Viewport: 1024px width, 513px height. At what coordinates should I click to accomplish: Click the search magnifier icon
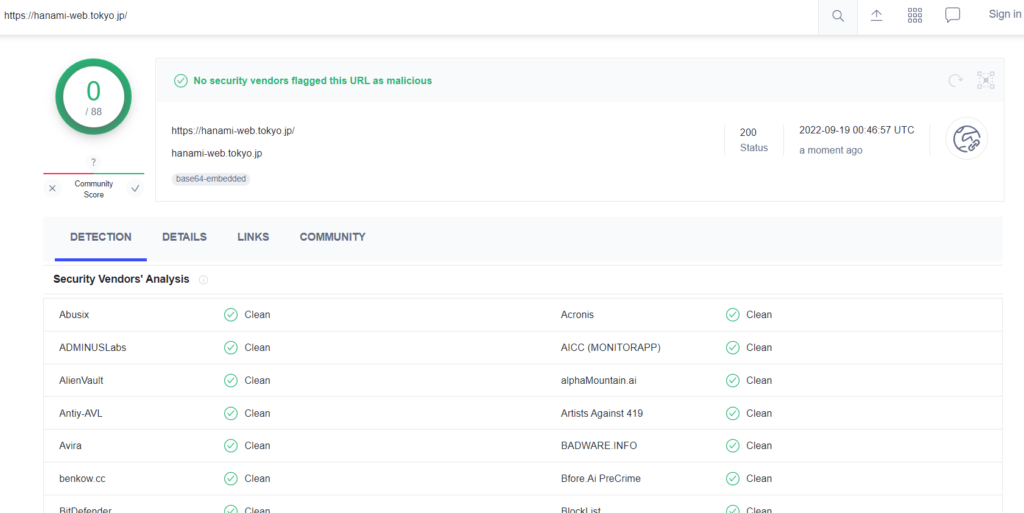click(837, 16)
